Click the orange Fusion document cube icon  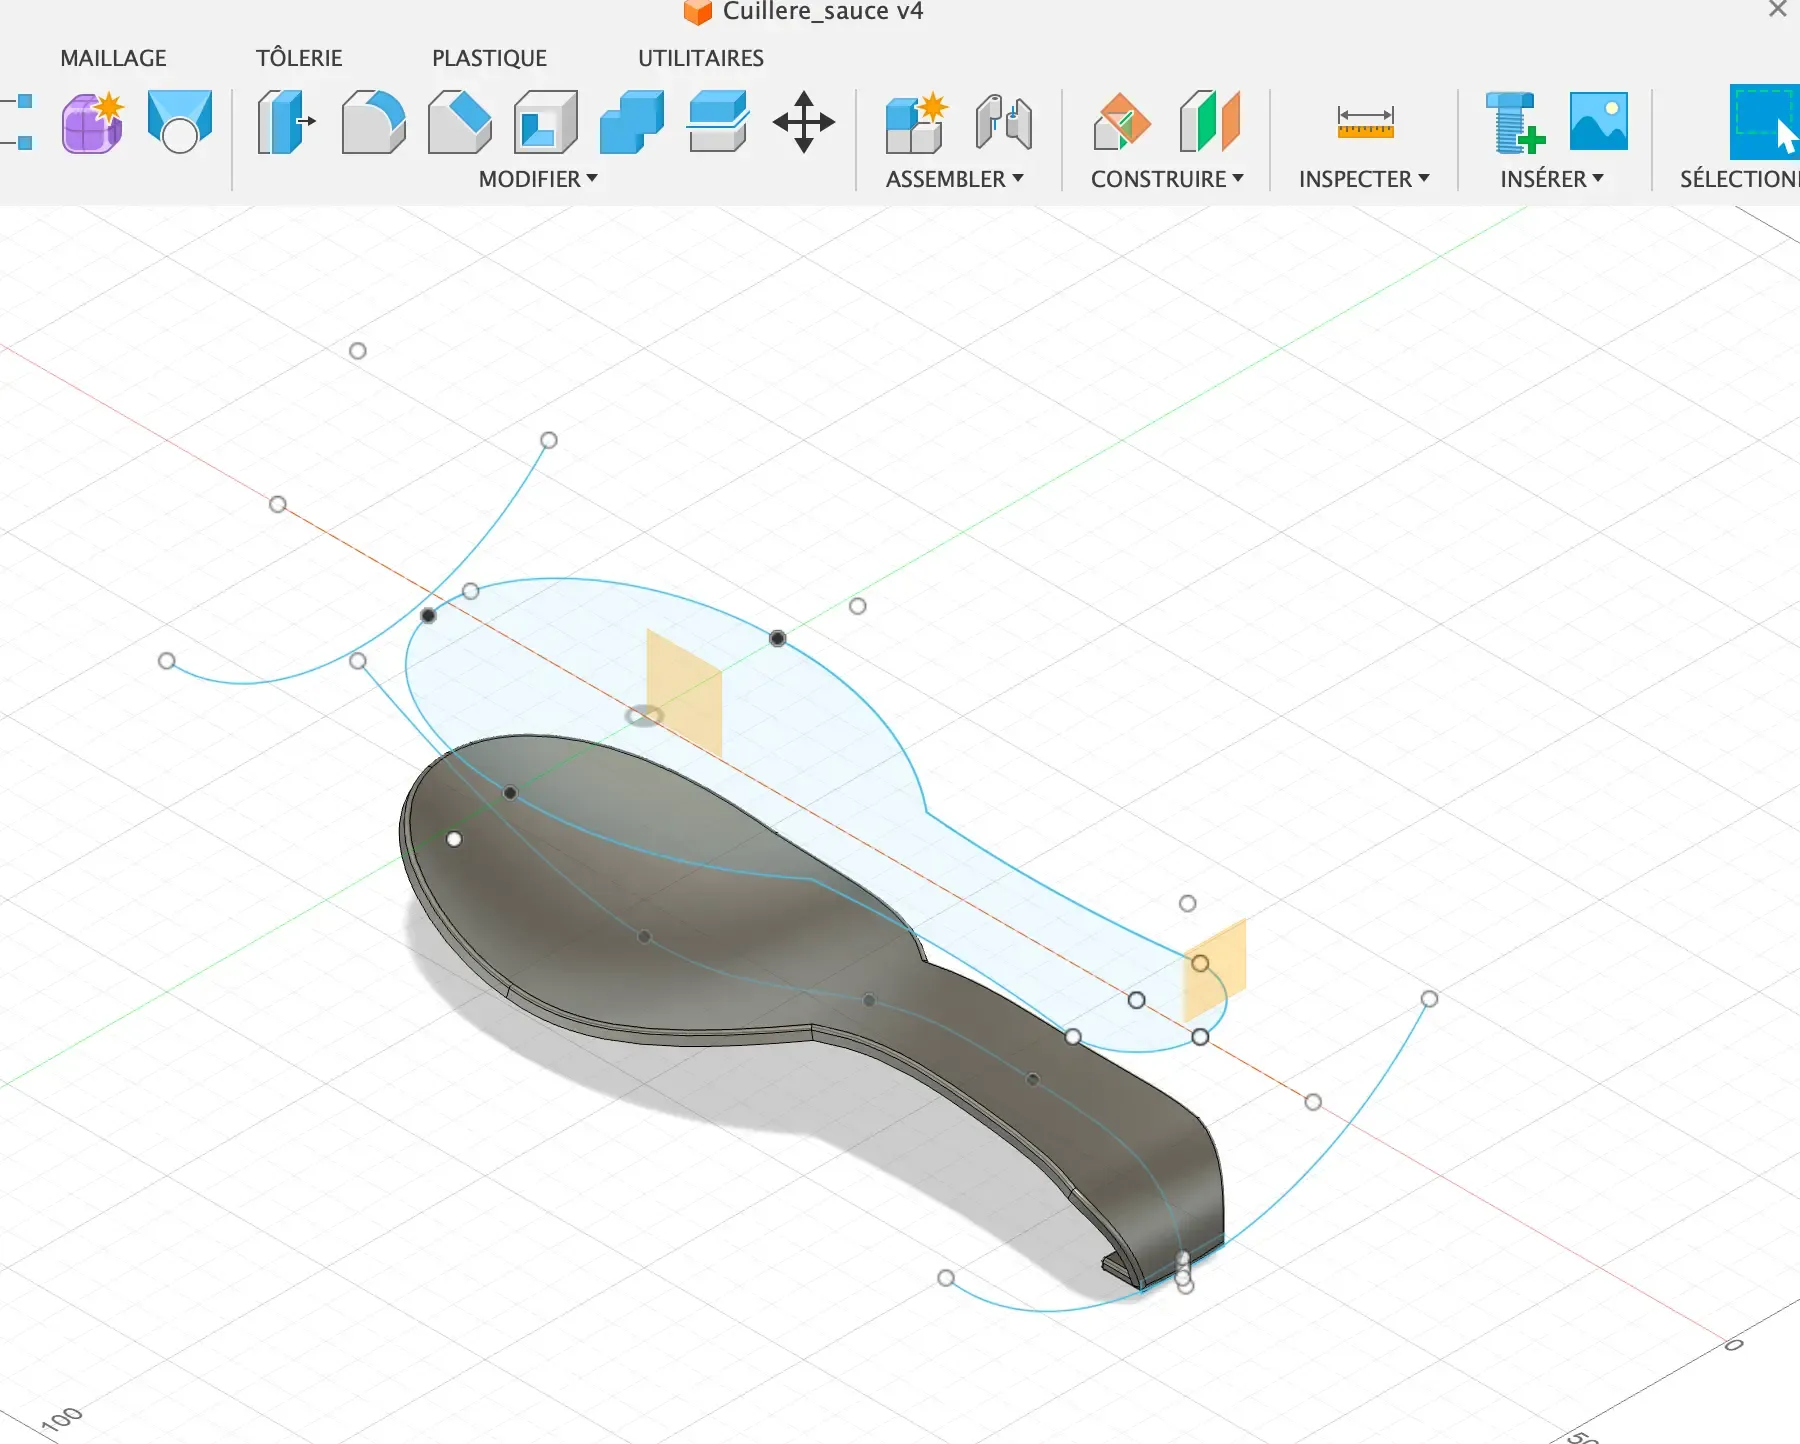click(697, 12)
